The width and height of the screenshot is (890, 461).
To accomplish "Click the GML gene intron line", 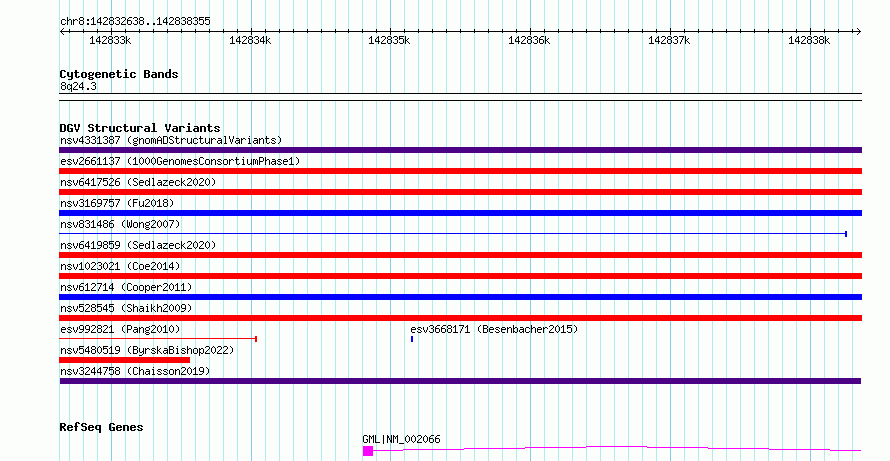I will point(617,449).
